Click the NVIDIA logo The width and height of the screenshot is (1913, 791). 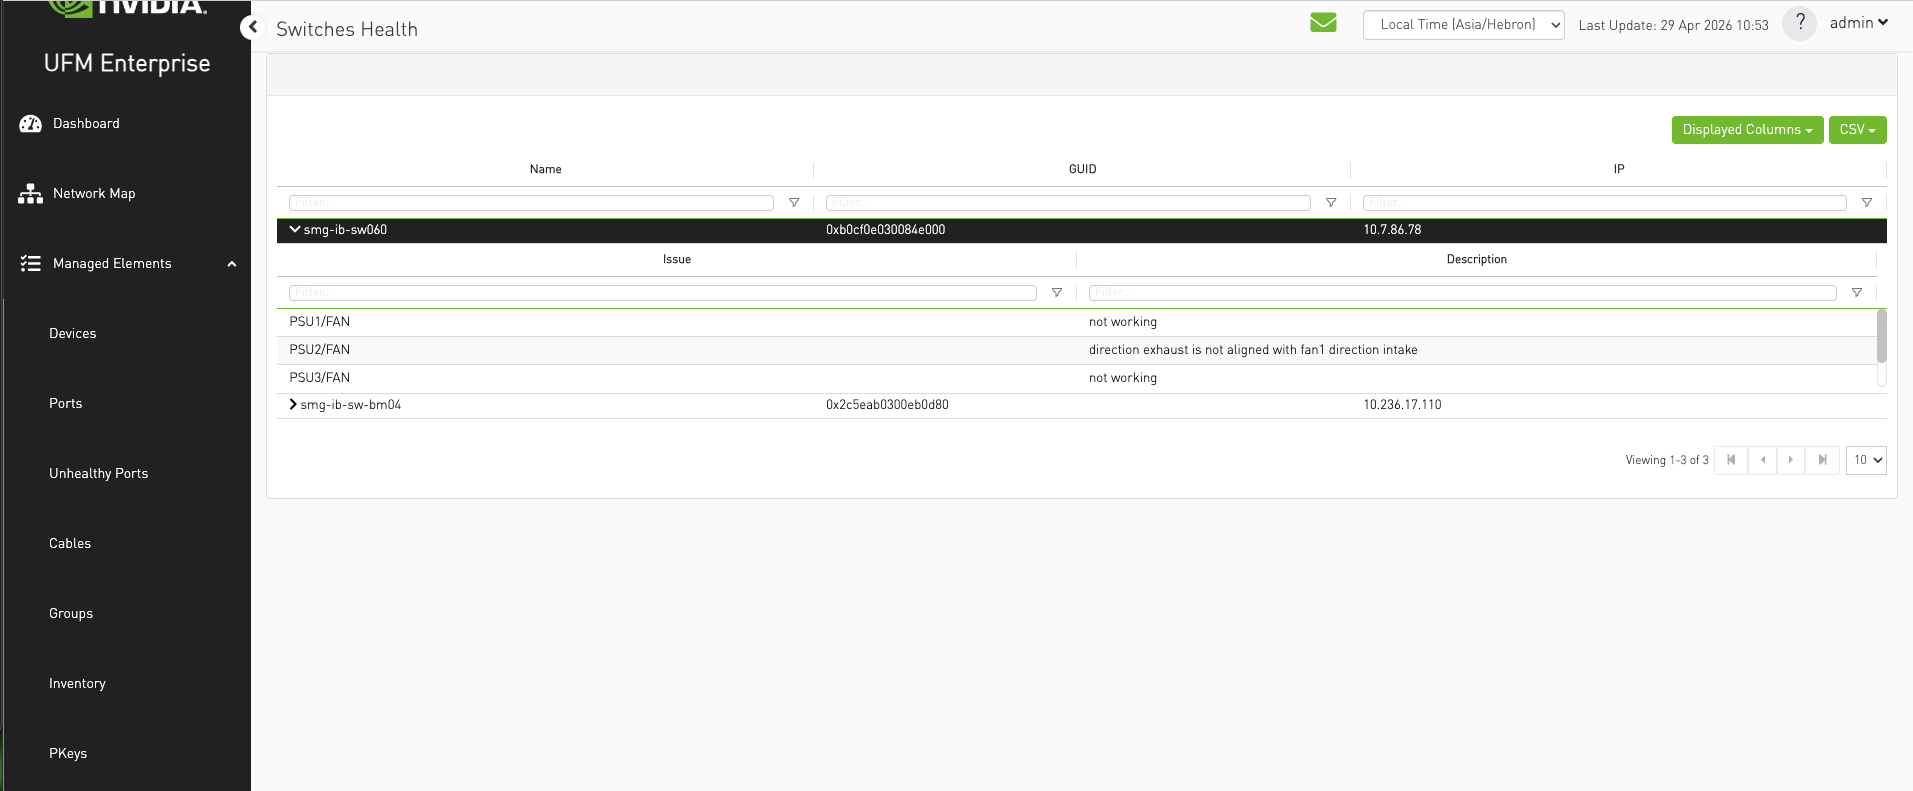[127, 8]
